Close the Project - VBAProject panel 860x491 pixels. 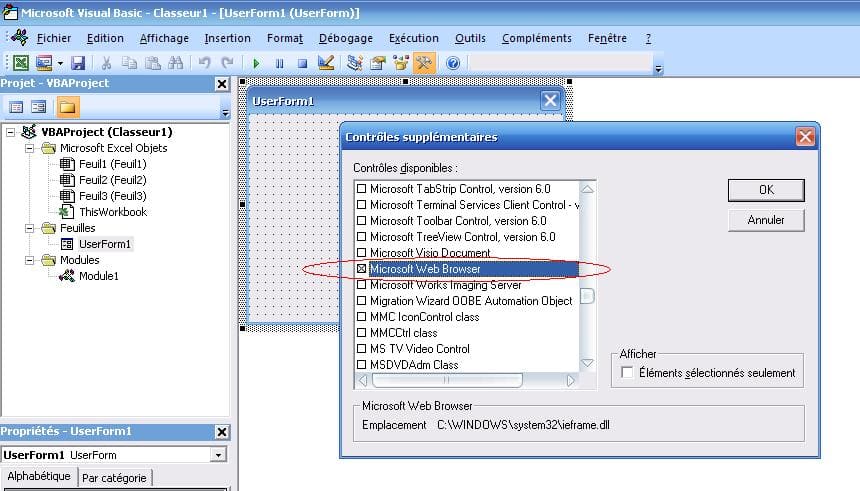[222, 84]
